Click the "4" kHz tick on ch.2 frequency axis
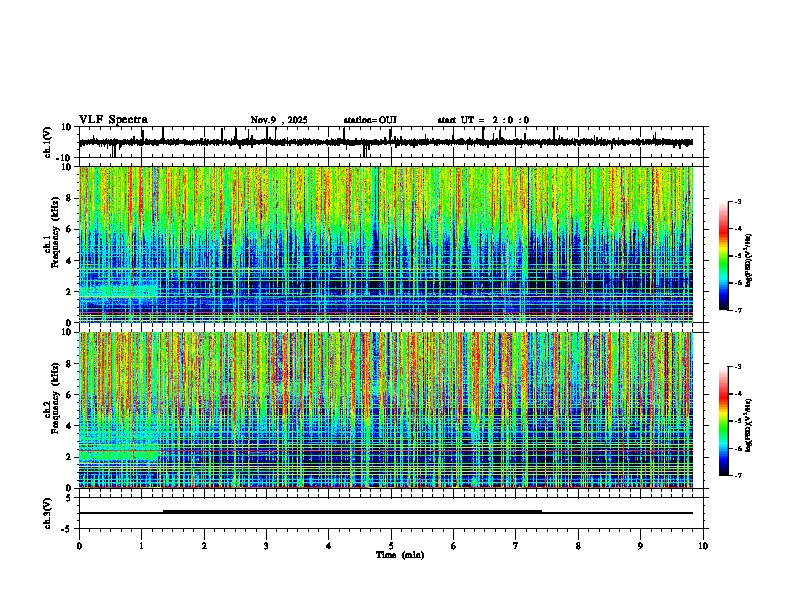Image resolution: width=792 pixels, height=612 pixels. click(x=69, y=426)
